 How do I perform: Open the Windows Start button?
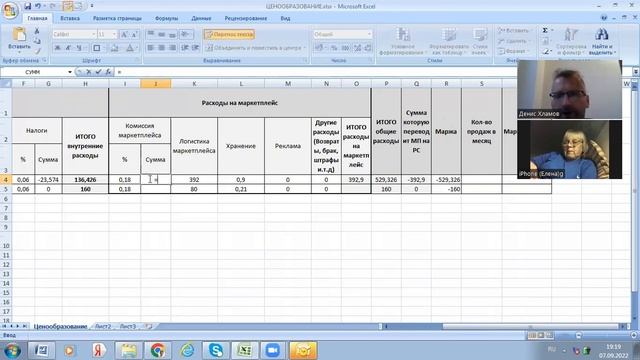click(x=12, y=351)
